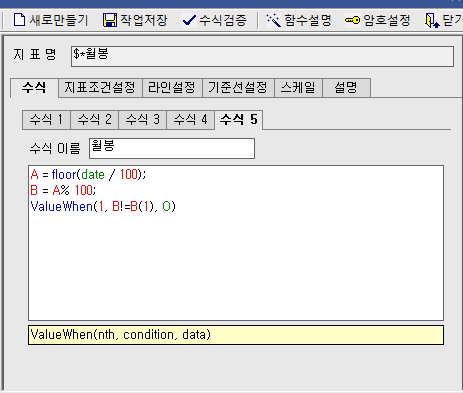Switch to the 수식 3 sub-tab

pos(142,120)
